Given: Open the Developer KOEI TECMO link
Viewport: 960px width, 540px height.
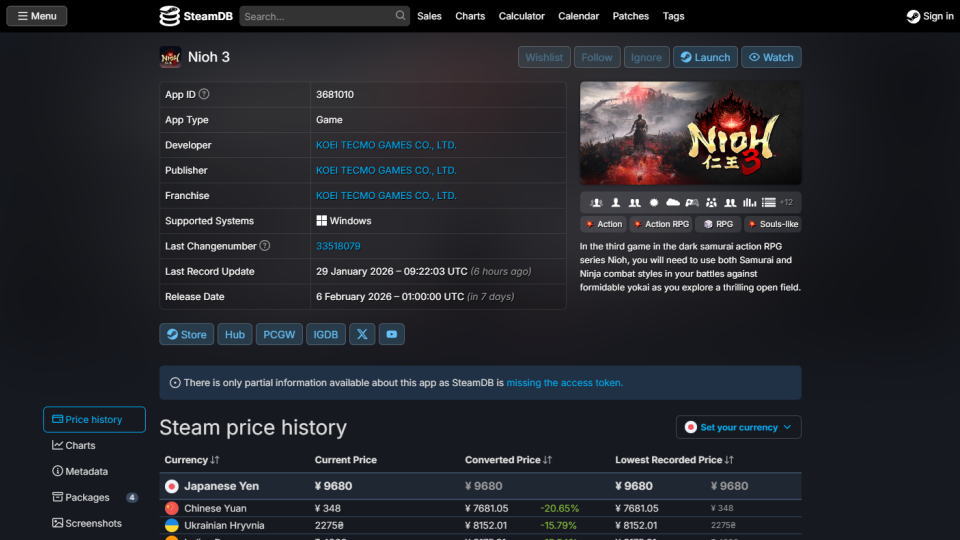Looking at the screenshot, I should [x=386, y=145].
